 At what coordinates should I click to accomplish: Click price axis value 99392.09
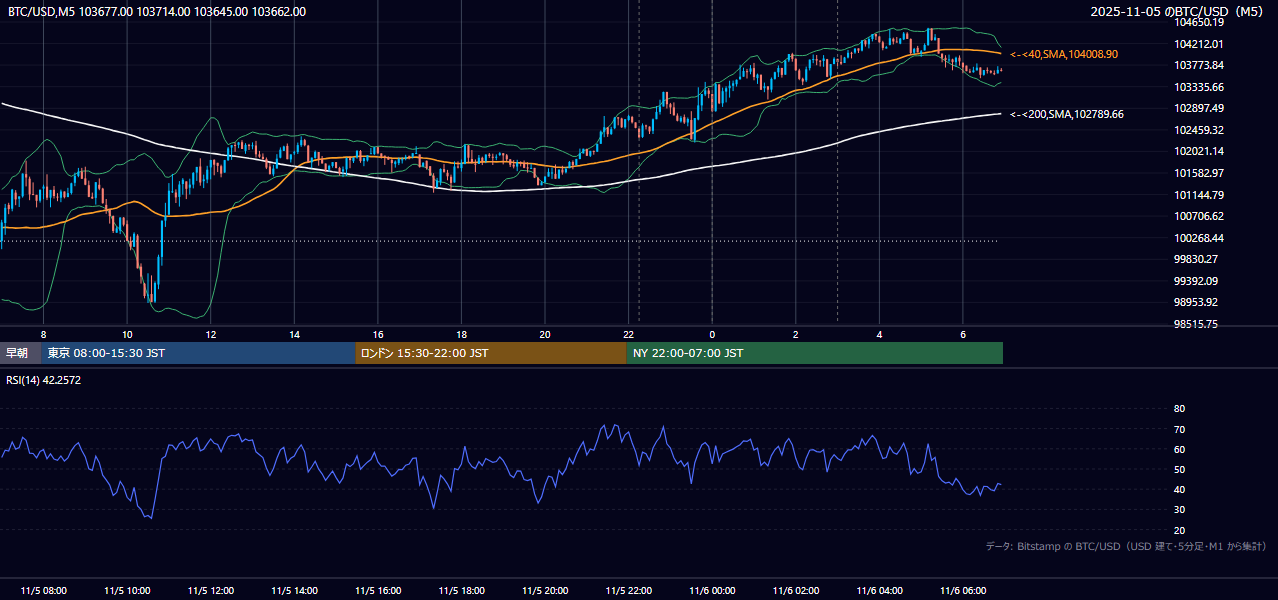[1195, 281]
